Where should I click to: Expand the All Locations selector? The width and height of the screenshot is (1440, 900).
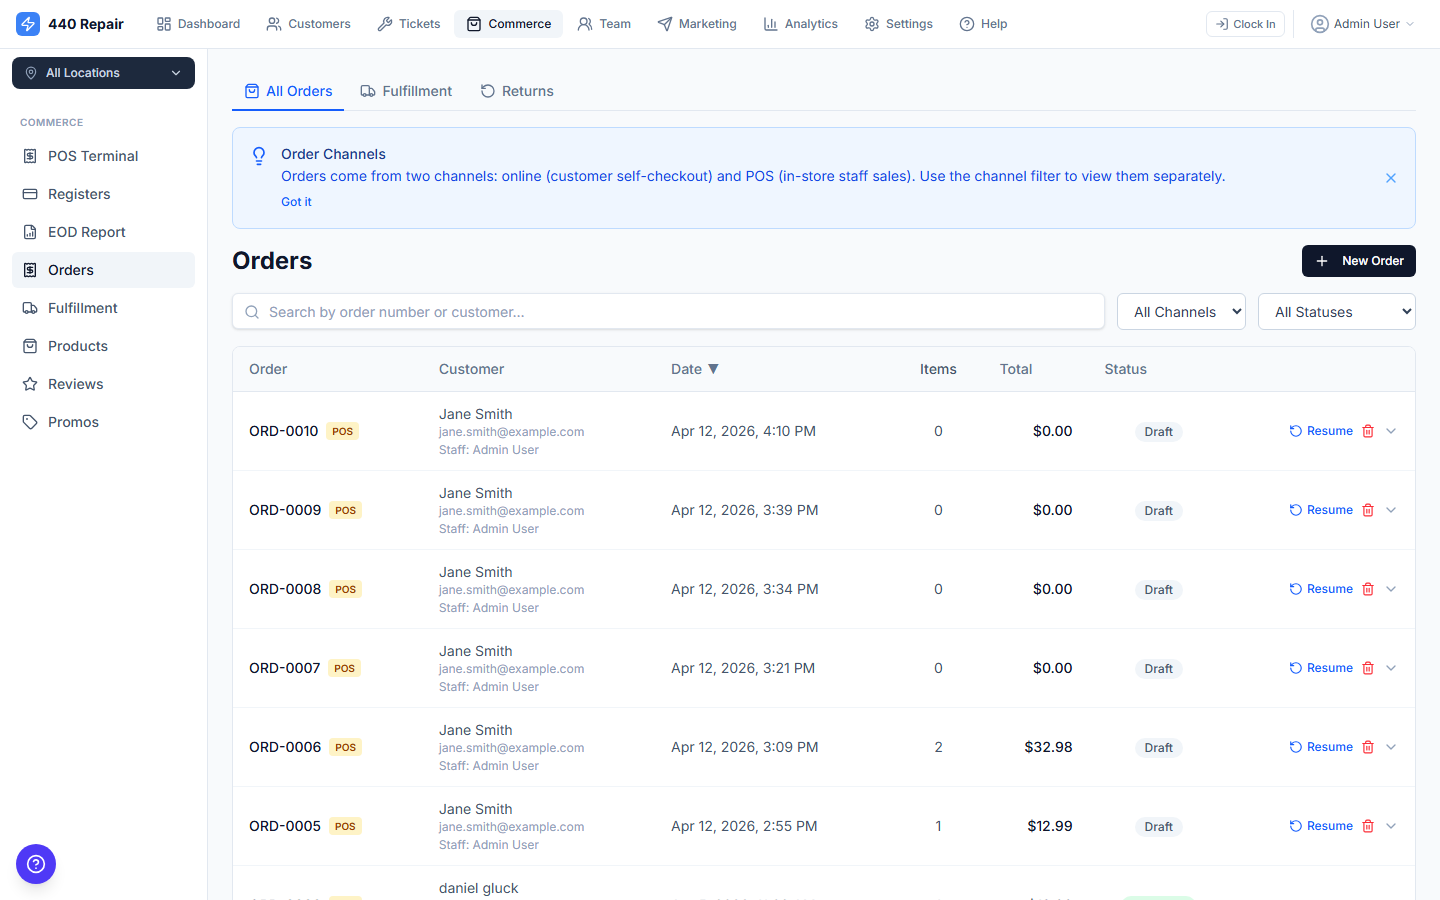[103, 73]
